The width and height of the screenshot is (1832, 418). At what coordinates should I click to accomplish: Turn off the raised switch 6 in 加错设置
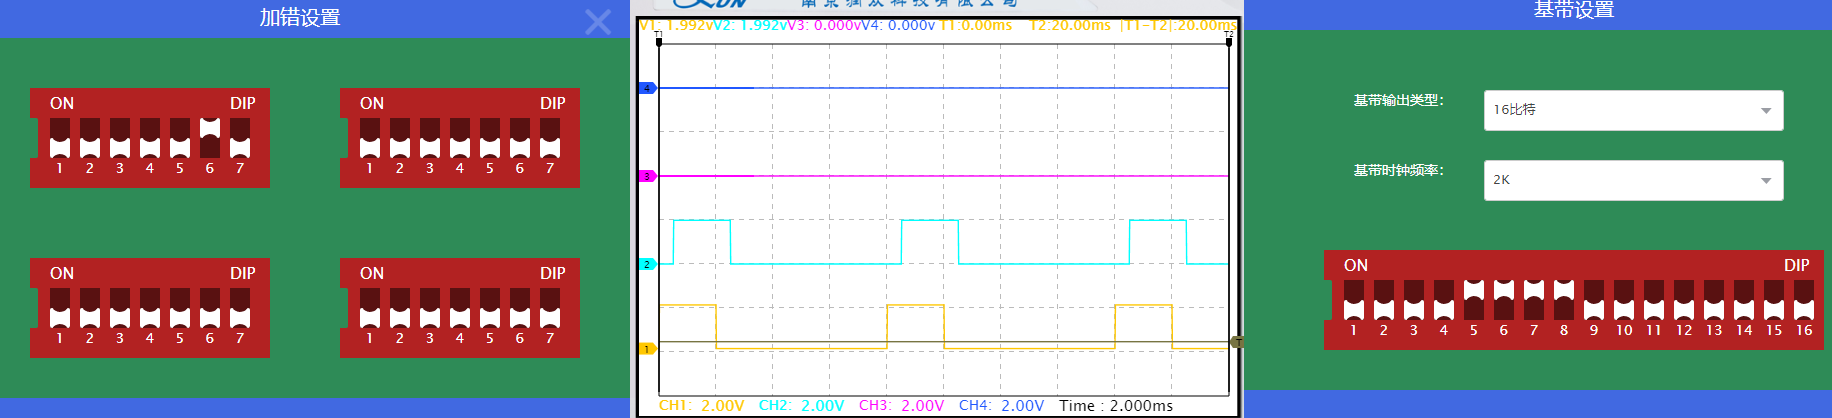pyautogui.click(x=210, y=137)
